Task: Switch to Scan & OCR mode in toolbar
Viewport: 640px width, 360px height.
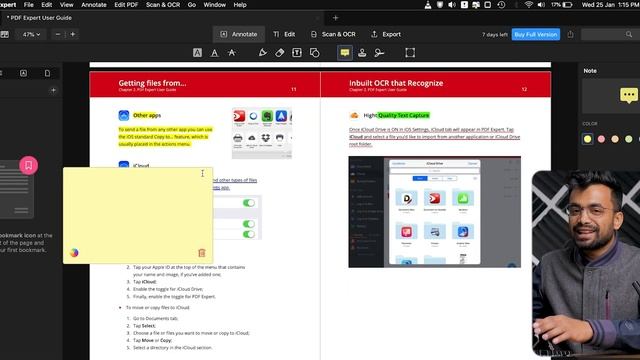Action: coord(333,34)
